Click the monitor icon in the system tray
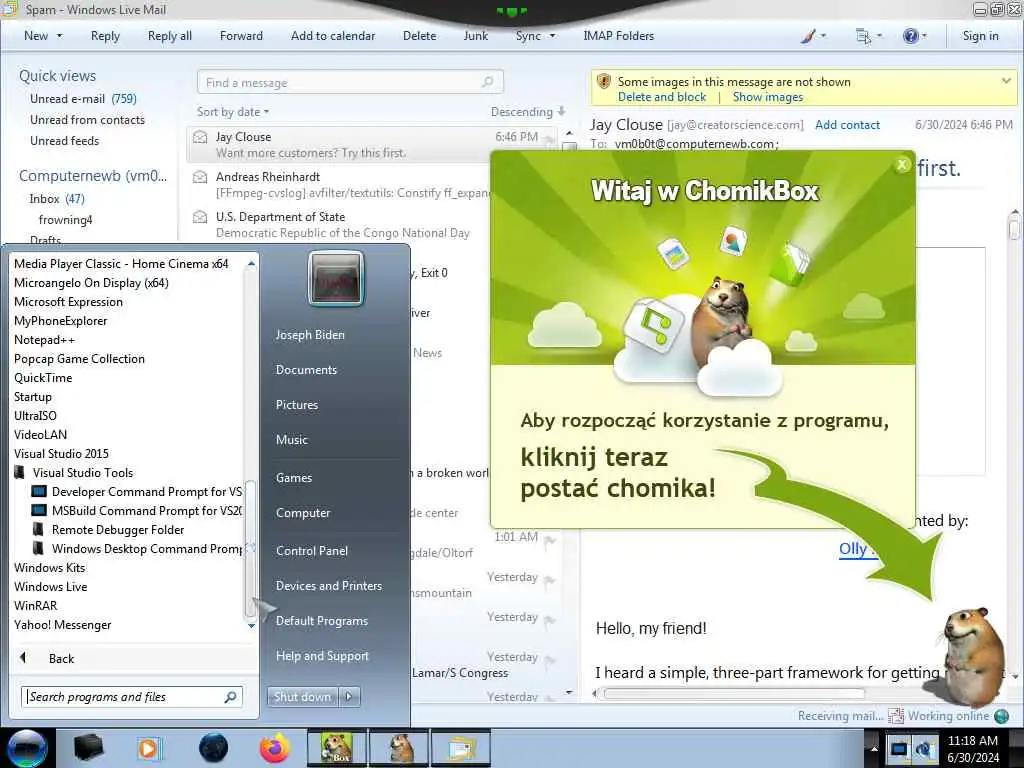This screenshot has height=768, width=1024. (899, 749)
